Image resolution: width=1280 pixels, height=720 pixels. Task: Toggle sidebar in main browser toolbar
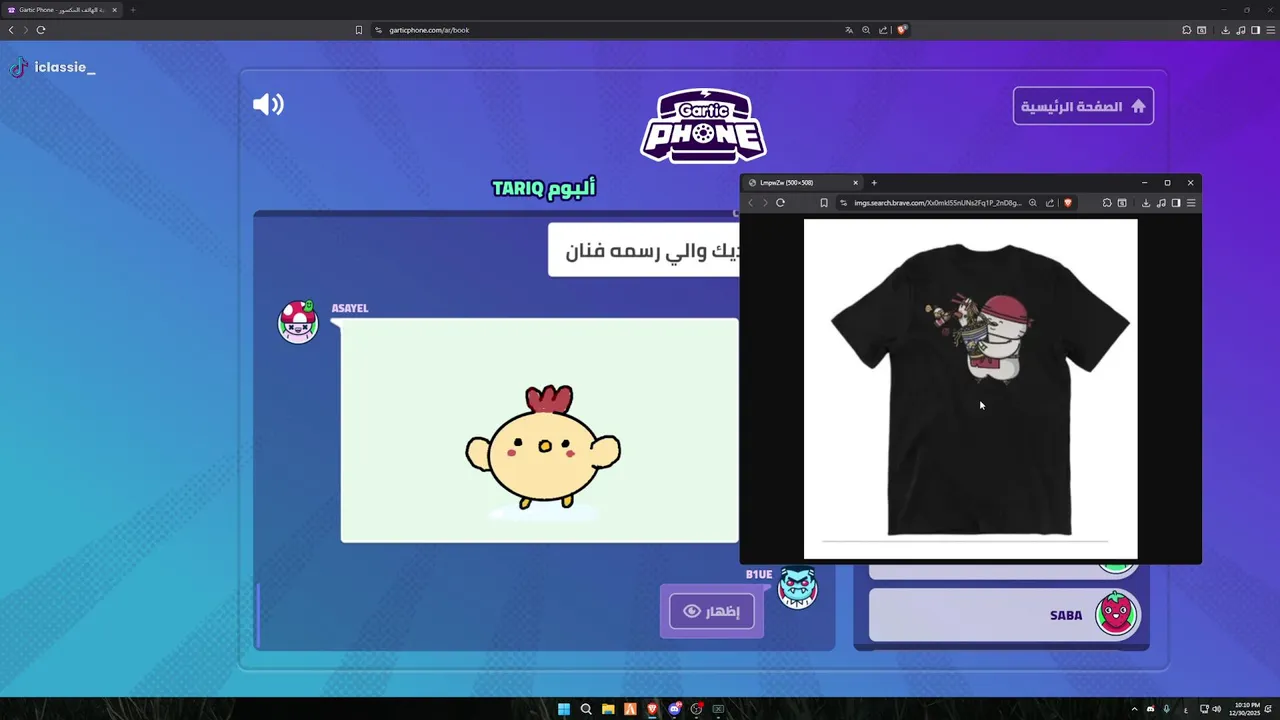pyautogui.click(x=1256, y=30)
